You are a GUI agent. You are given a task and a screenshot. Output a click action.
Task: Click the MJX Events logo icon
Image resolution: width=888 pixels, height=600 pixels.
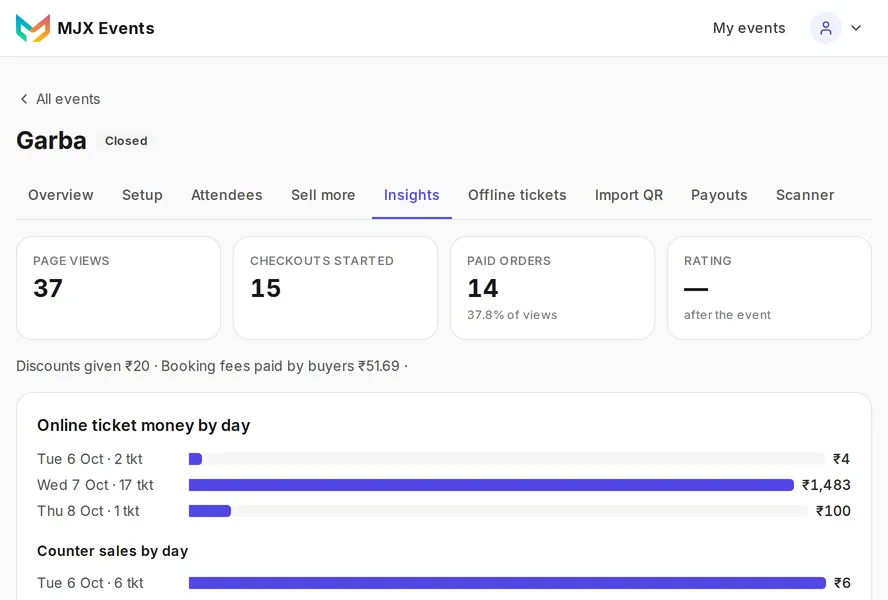tap(33, 28)
